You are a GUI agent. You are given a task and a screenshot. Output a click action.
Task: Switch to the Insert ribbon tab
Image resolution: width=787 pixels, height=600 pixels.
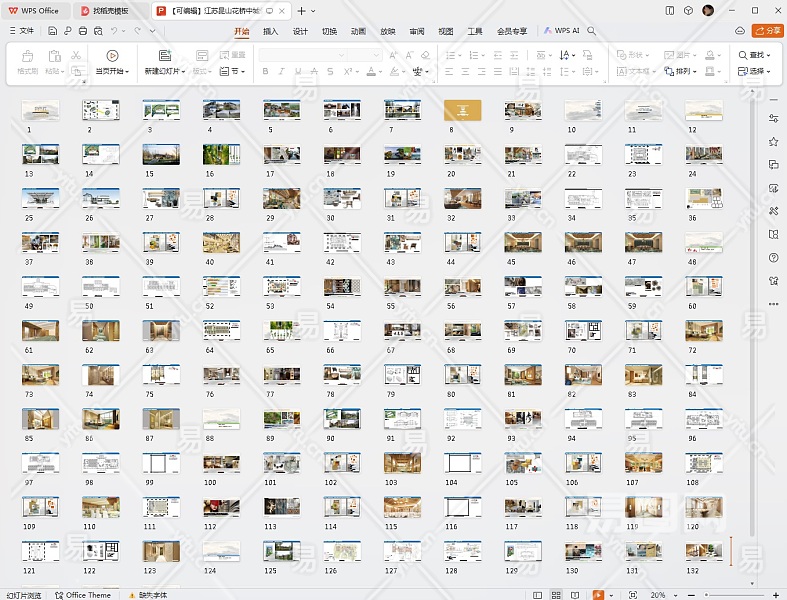pyautogui.click(x=270, y=31)
